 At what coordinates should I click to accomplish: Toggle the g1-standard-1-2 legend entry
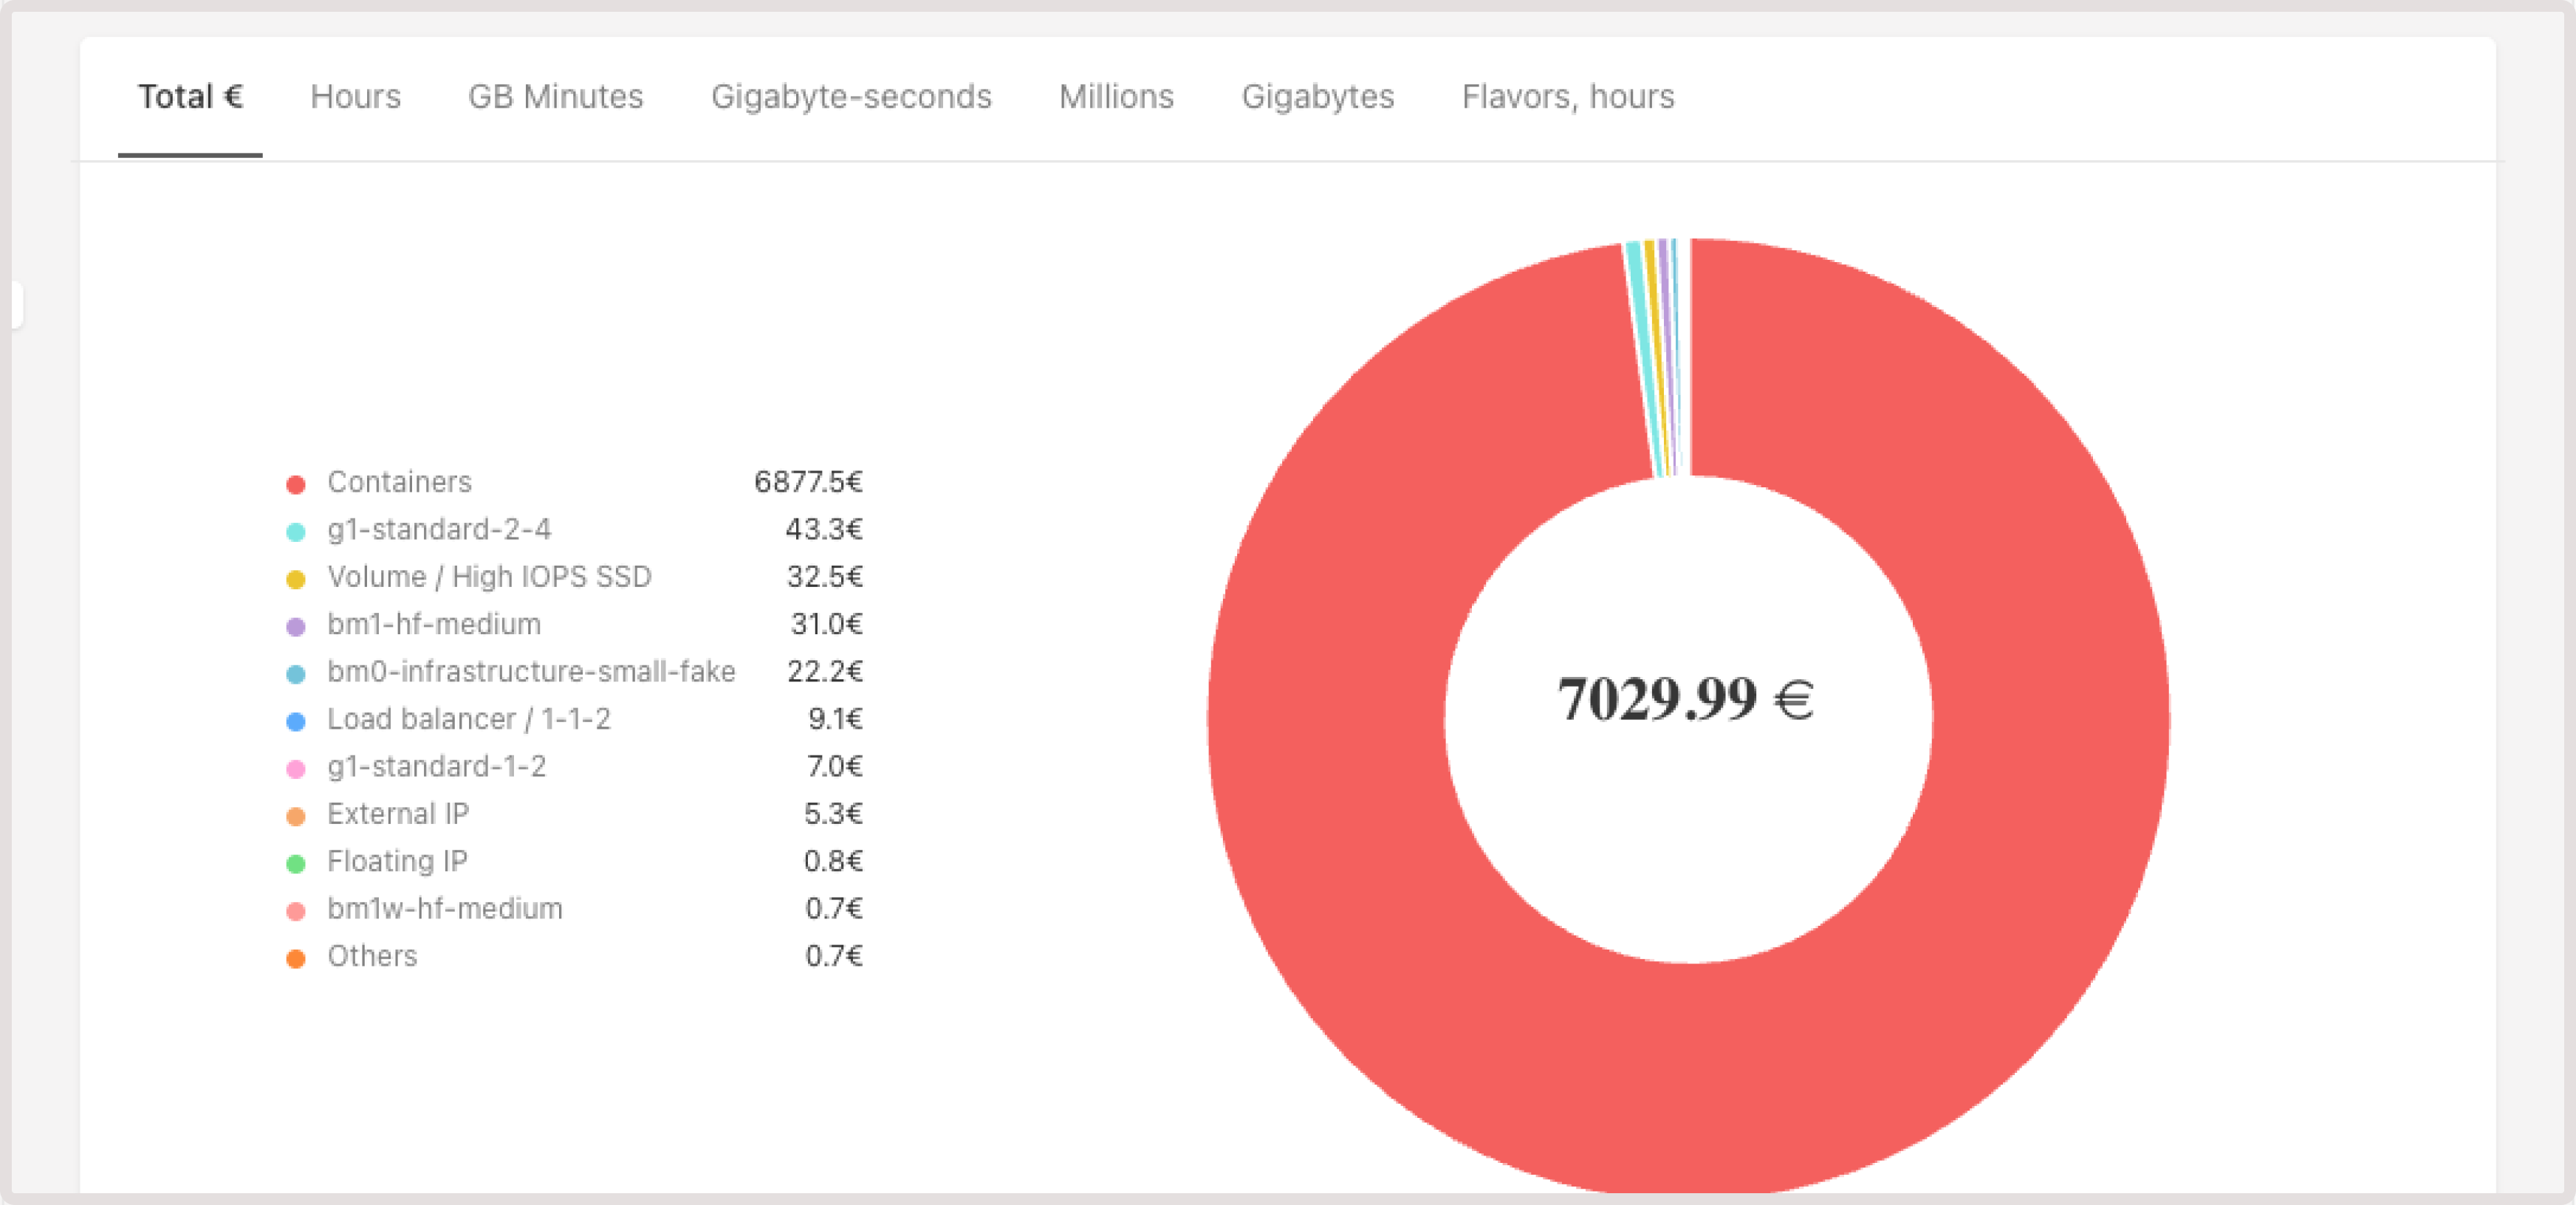(x=437, y=766)
